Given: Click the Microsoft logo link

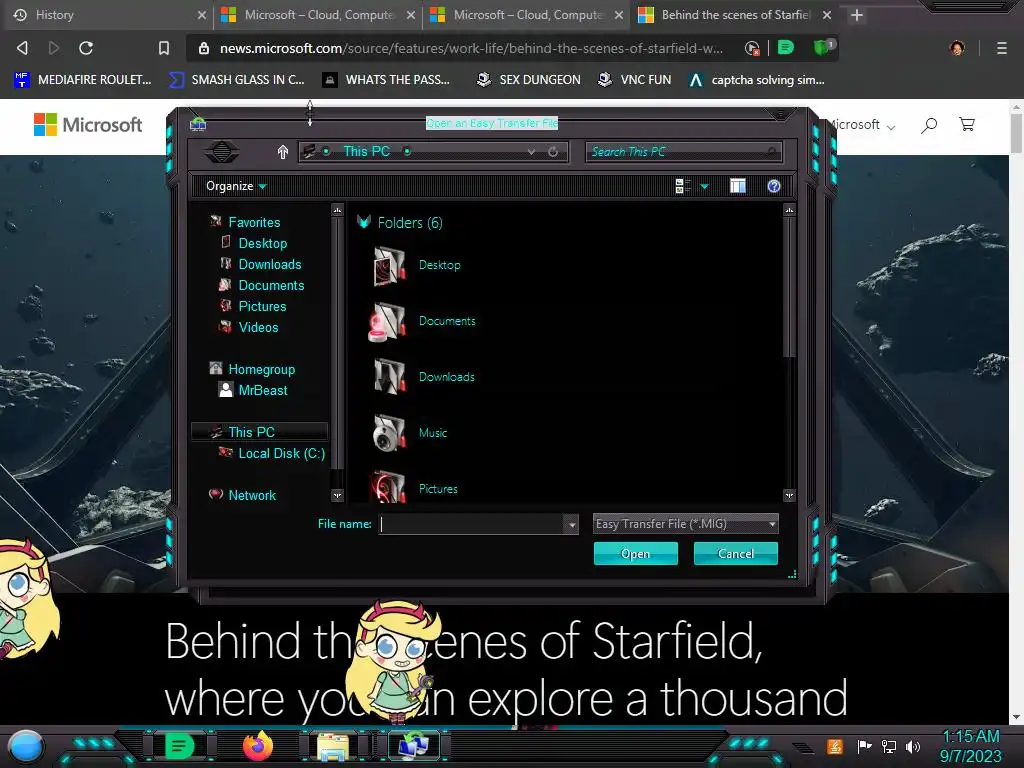Looking at the screenshot, I should [x=88, y=124].
